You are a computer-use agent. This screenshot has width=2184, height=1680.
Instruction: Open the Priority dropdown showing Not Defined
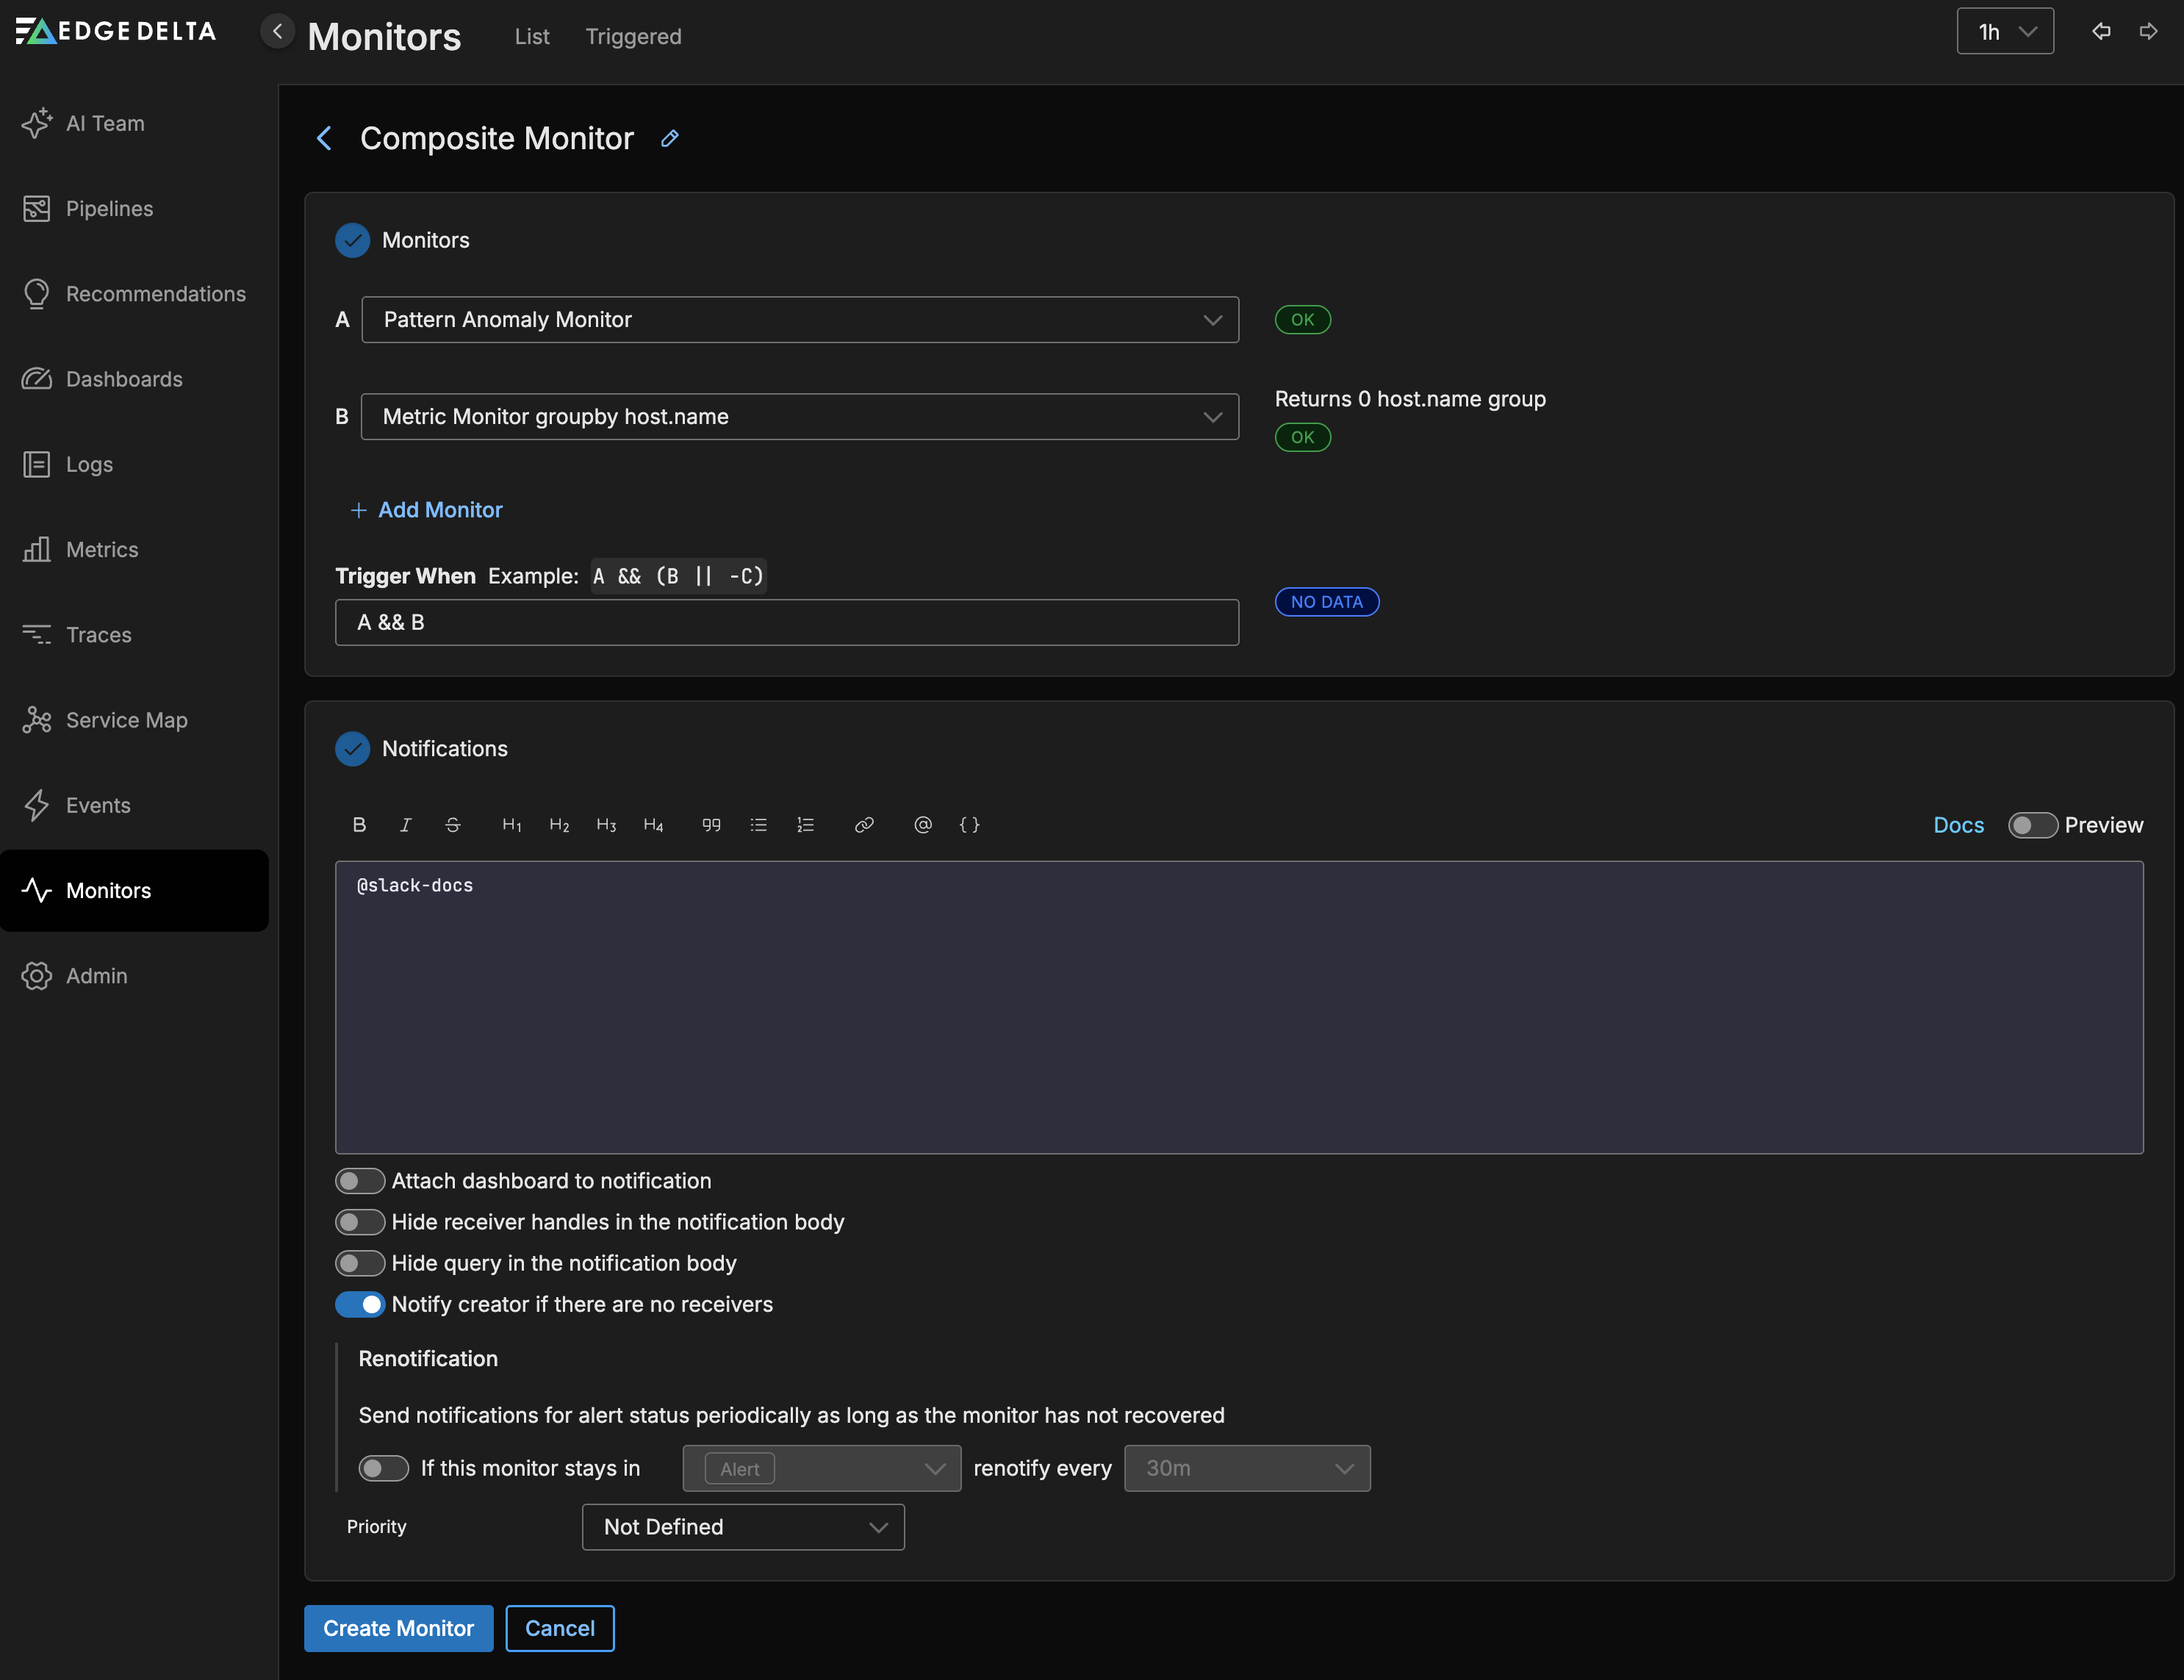click(x=742, y=1527)
